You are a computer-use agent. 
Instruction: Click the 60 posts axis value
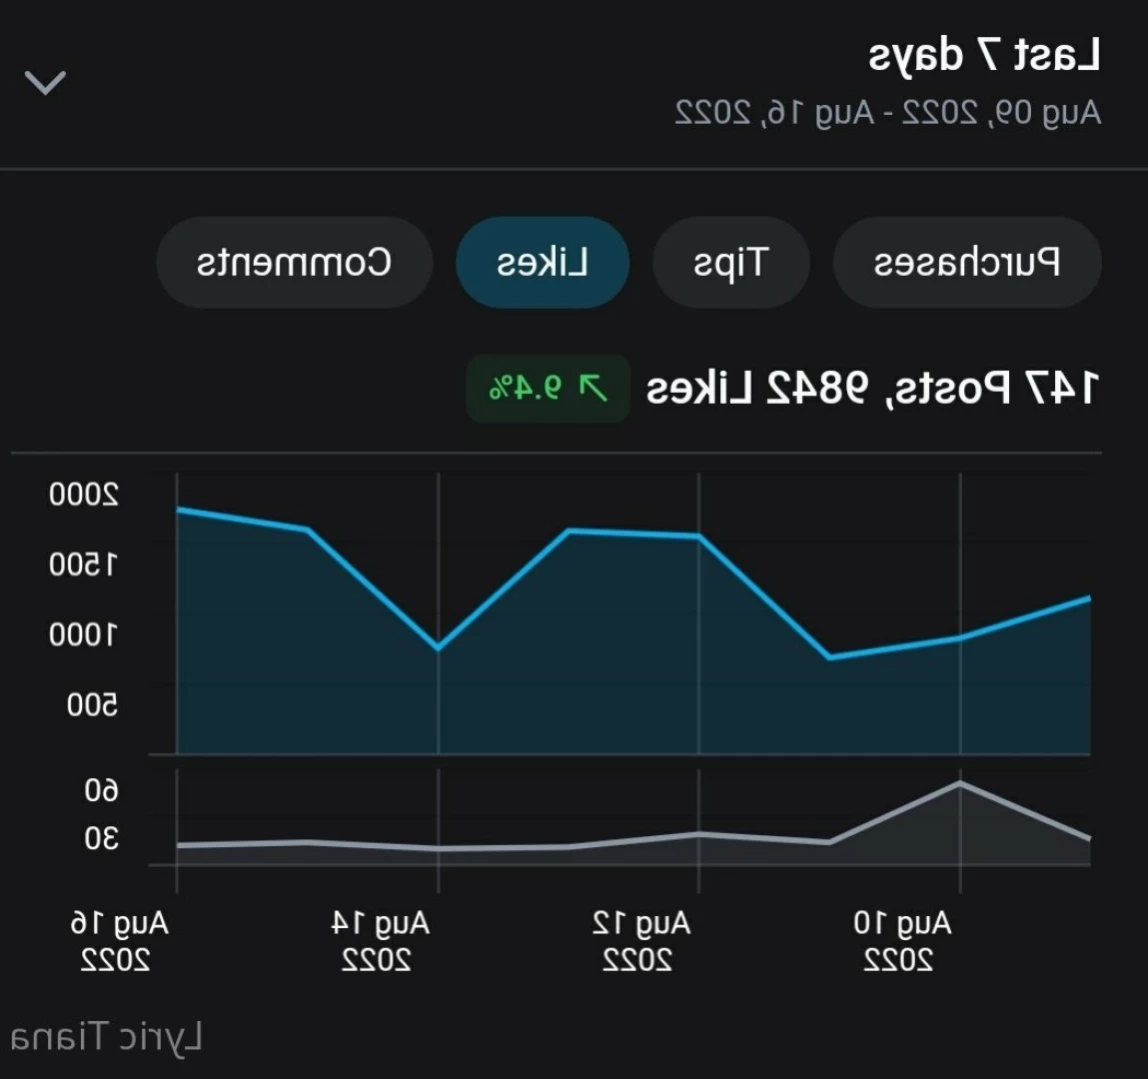pyautogui.click(x=101, y=791)
